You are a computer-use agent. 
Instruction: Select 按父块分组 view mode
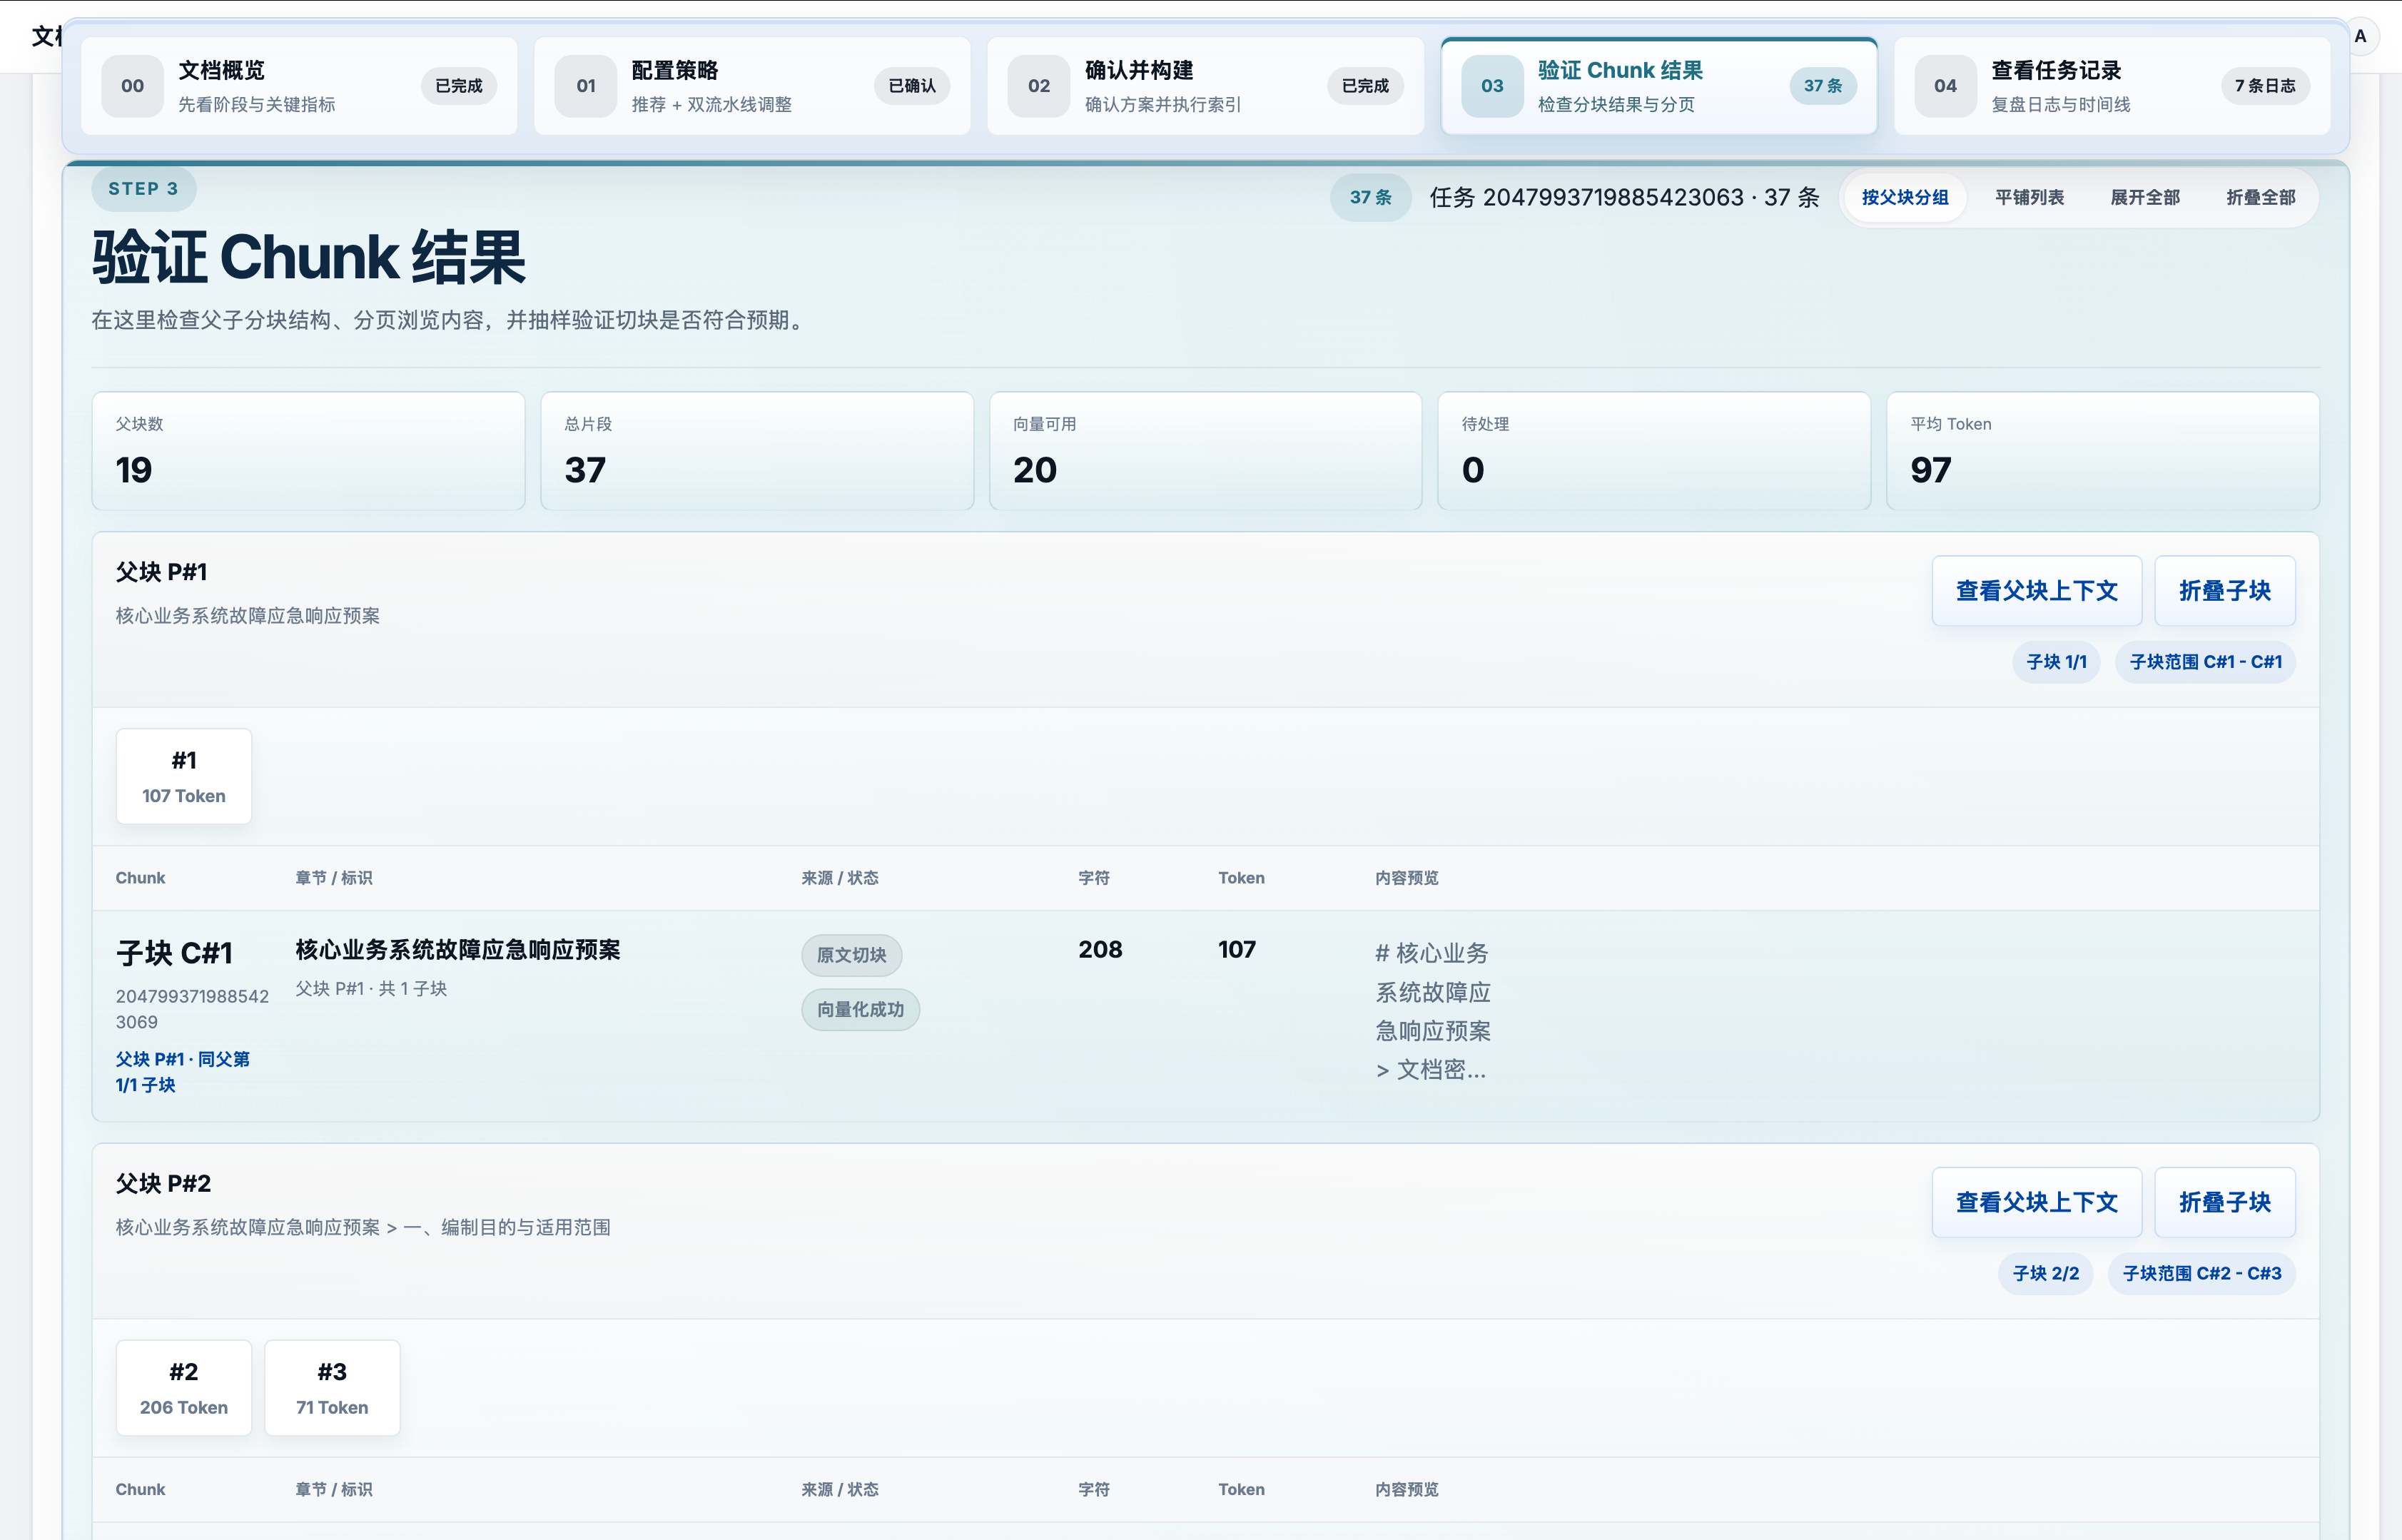[x=1904, y=198]
